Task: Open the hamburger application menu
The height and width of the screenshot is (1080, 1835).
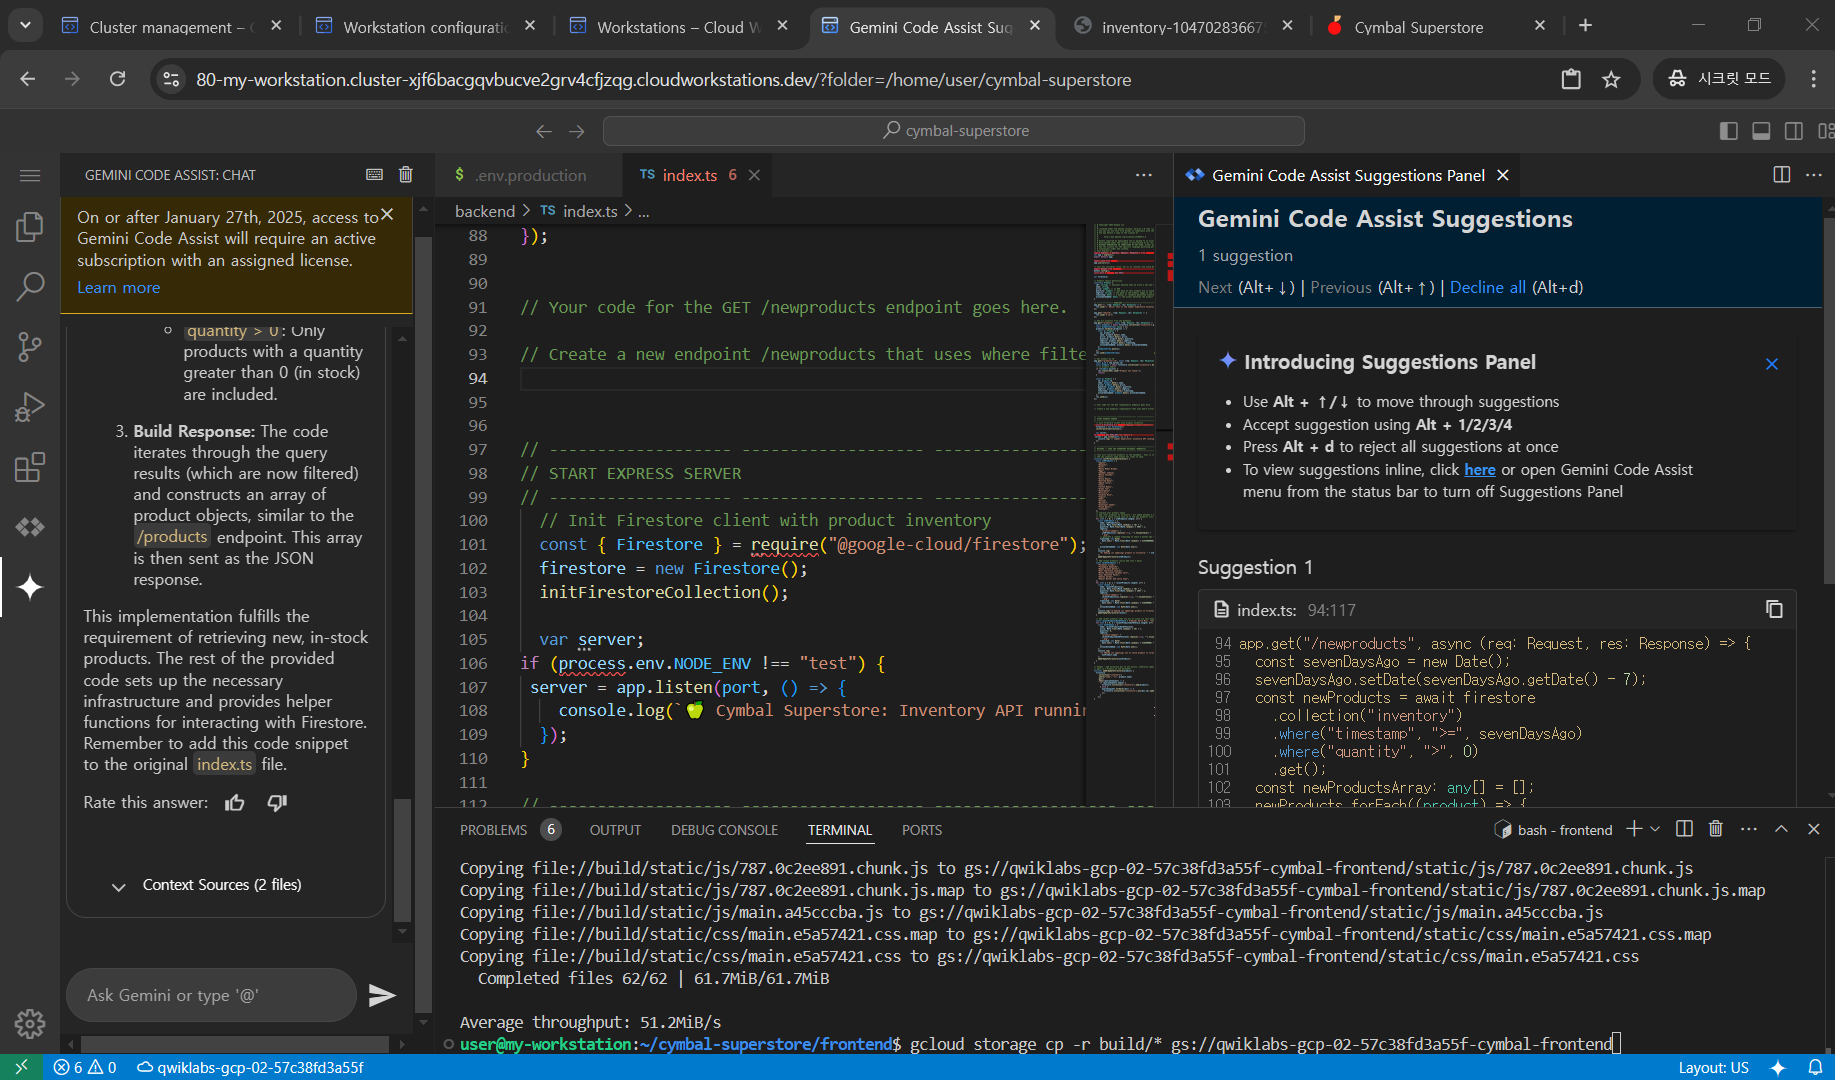Action: click(30, 176)
